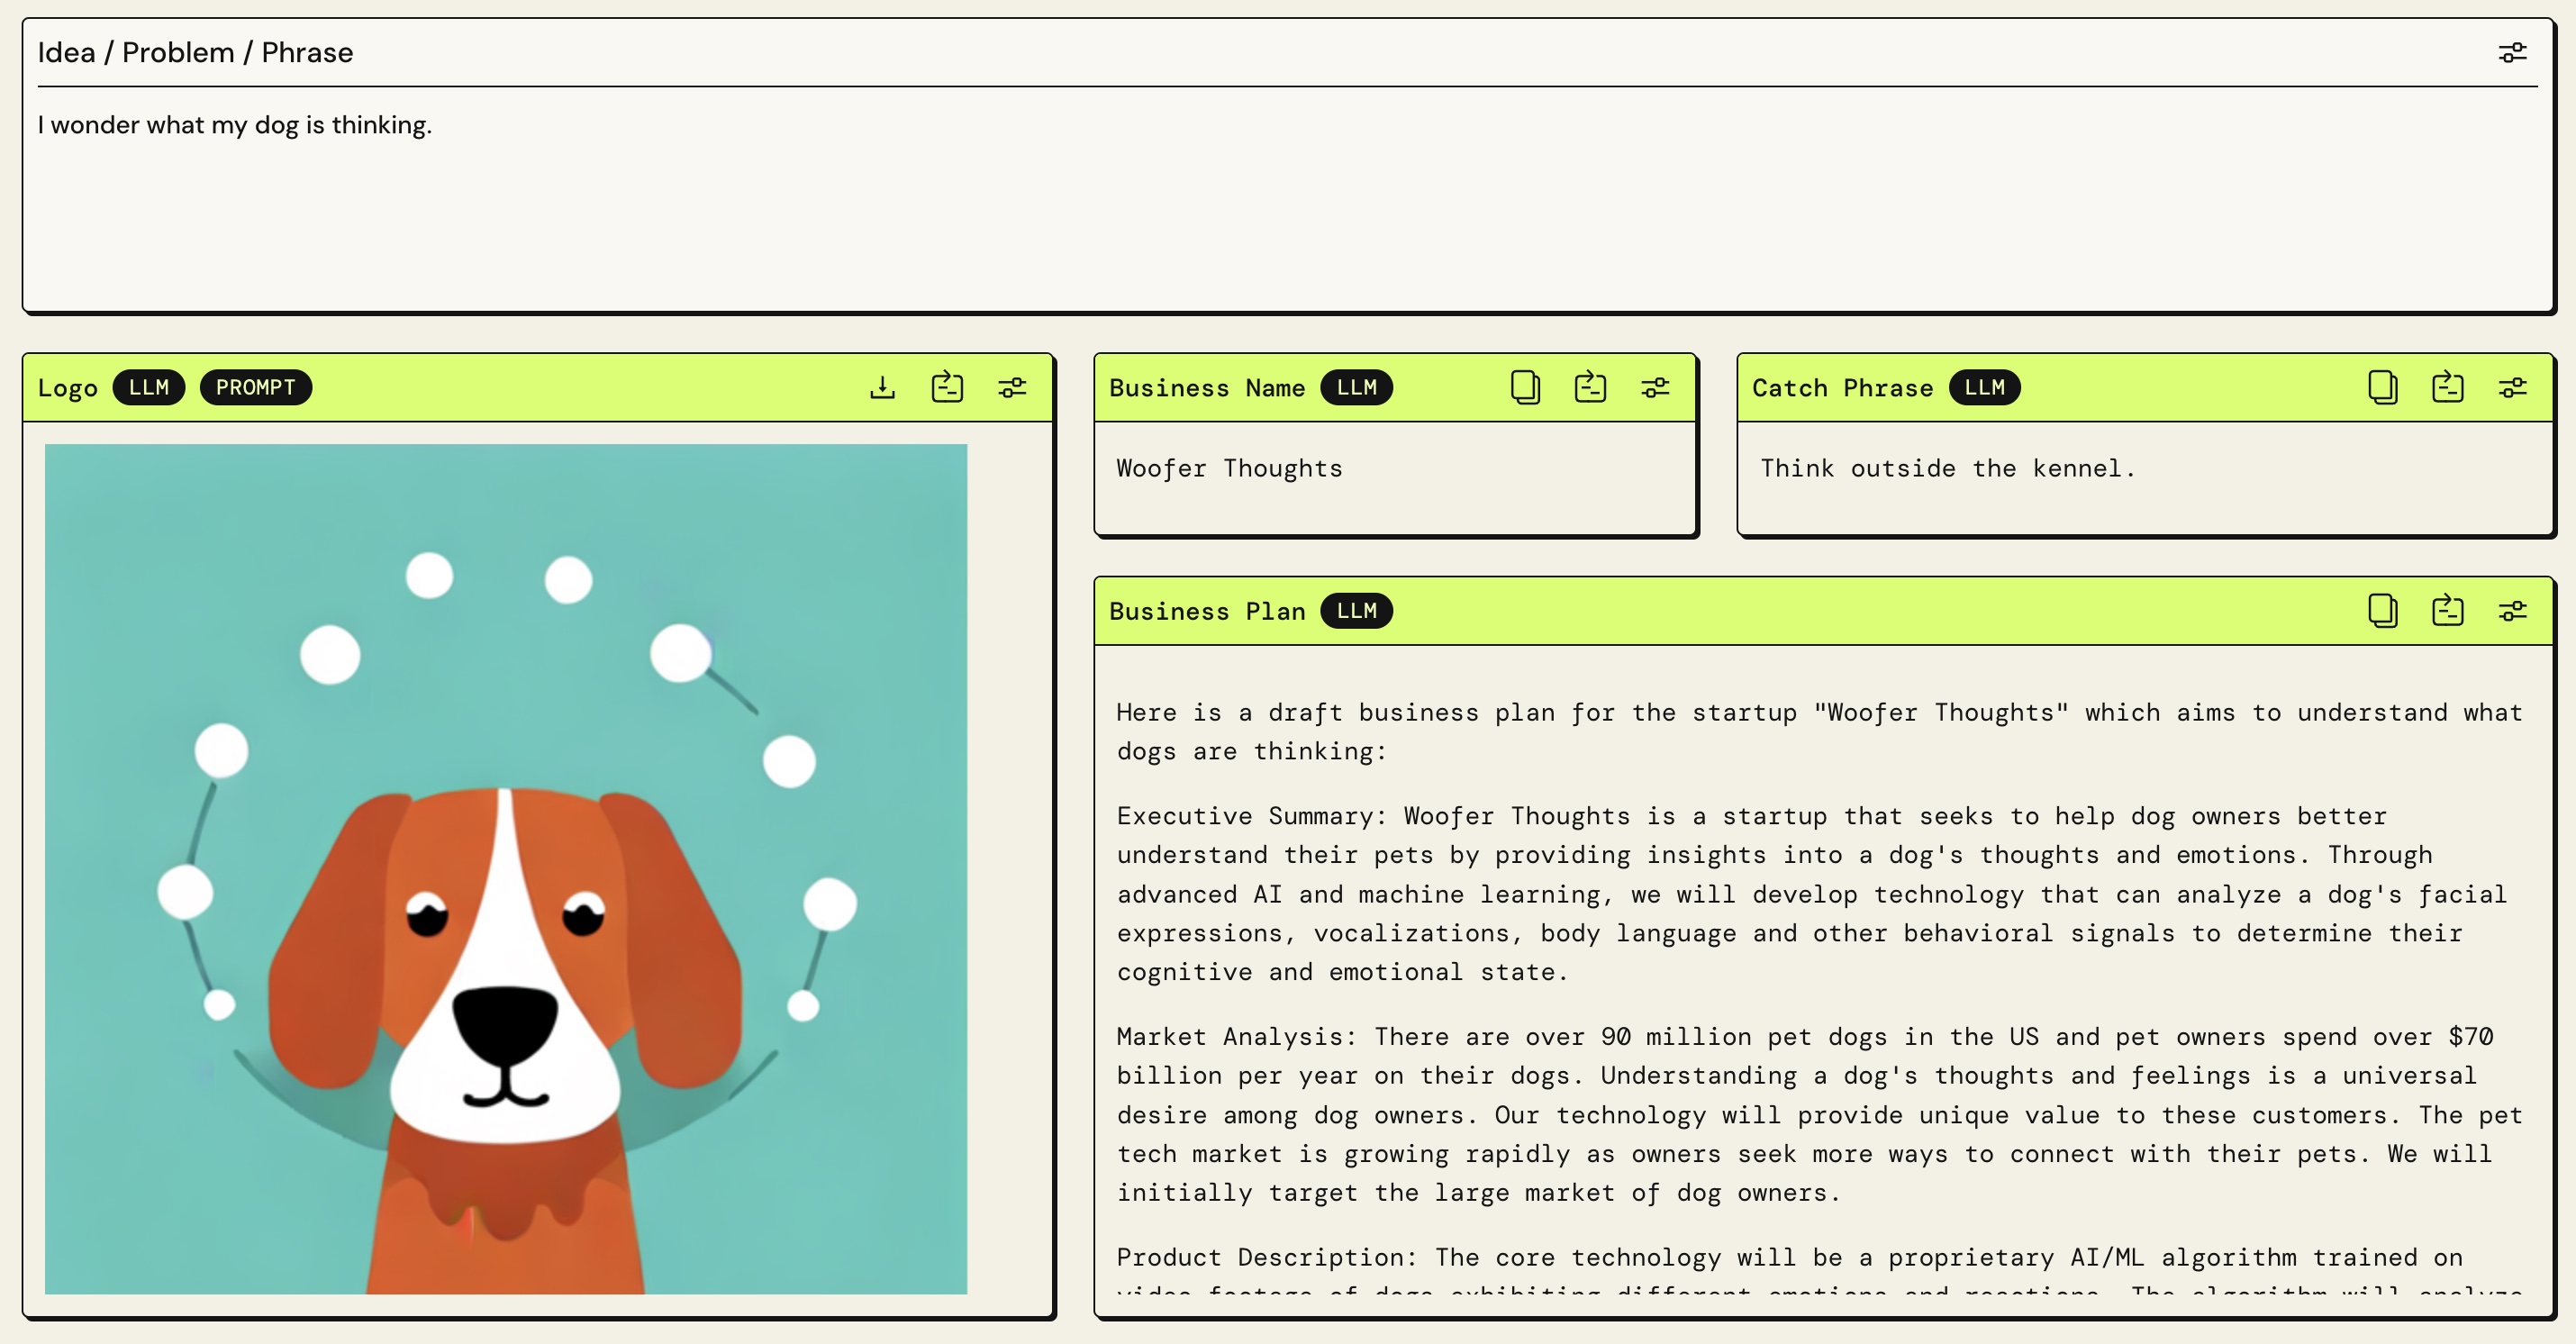Screen dimensions: 2576x1344
Task: Open Logo panel settings sliders
Action: [1012, 387]
